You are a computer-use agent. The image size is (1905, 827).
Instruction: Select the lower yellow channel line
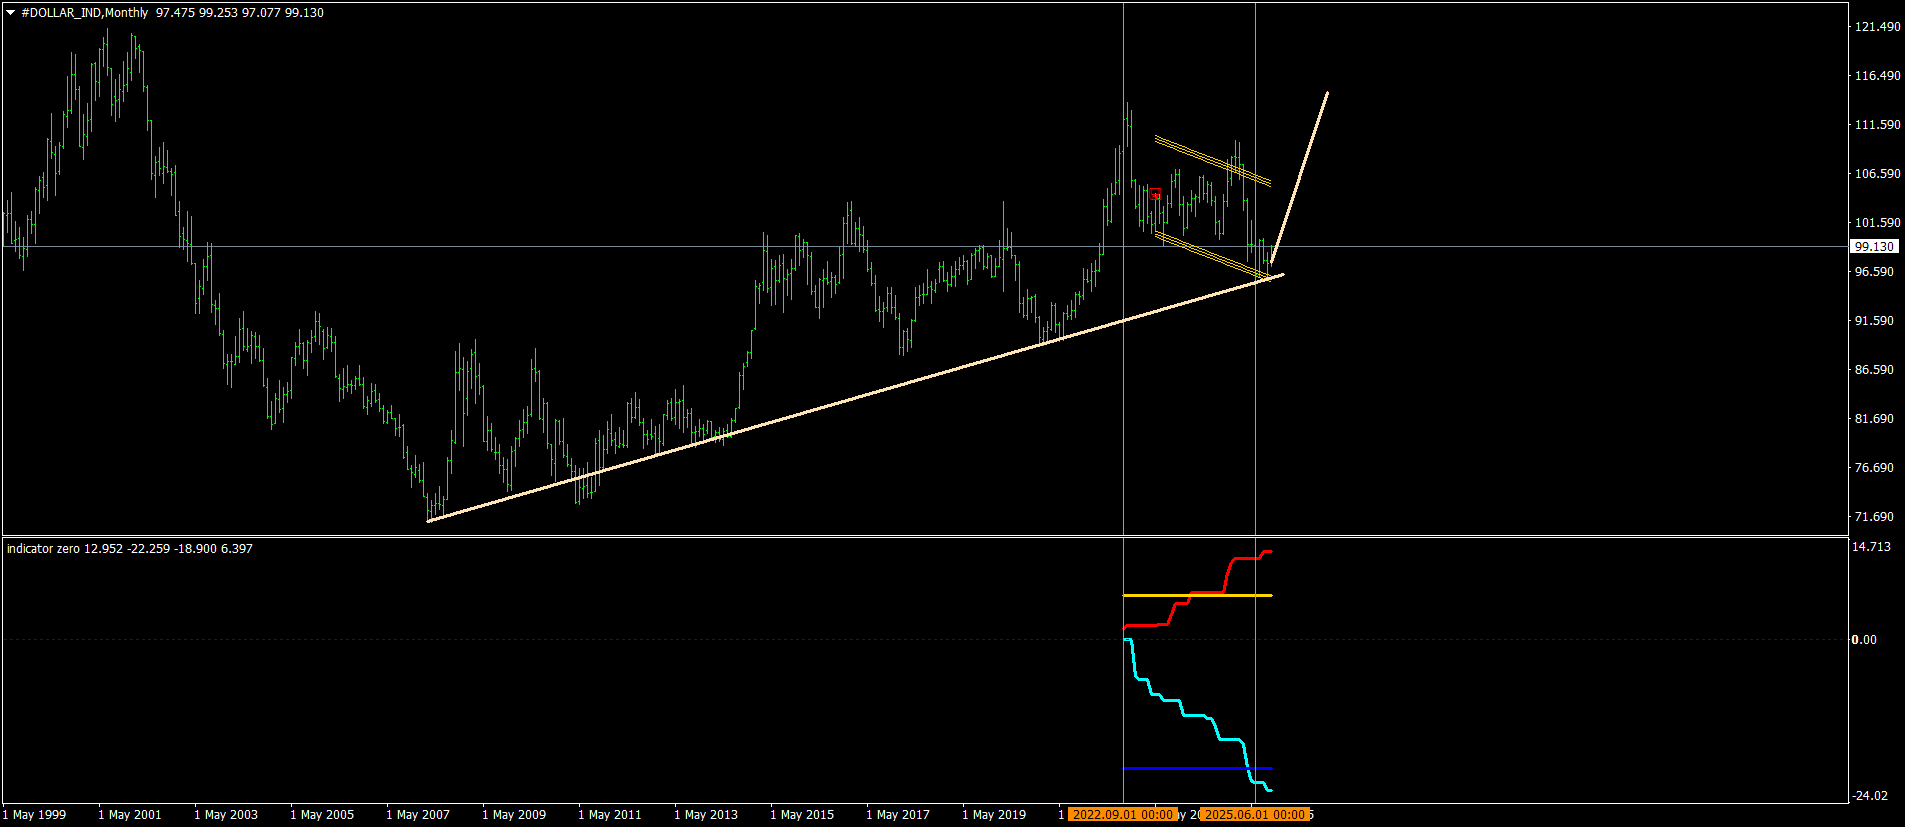[x=1212, y=256]
